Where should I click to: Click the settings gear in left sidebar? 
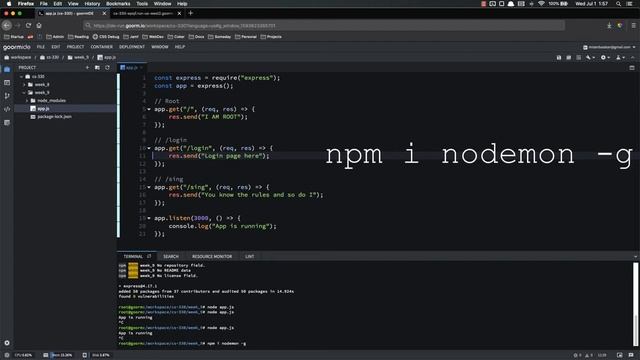point(7,343)
